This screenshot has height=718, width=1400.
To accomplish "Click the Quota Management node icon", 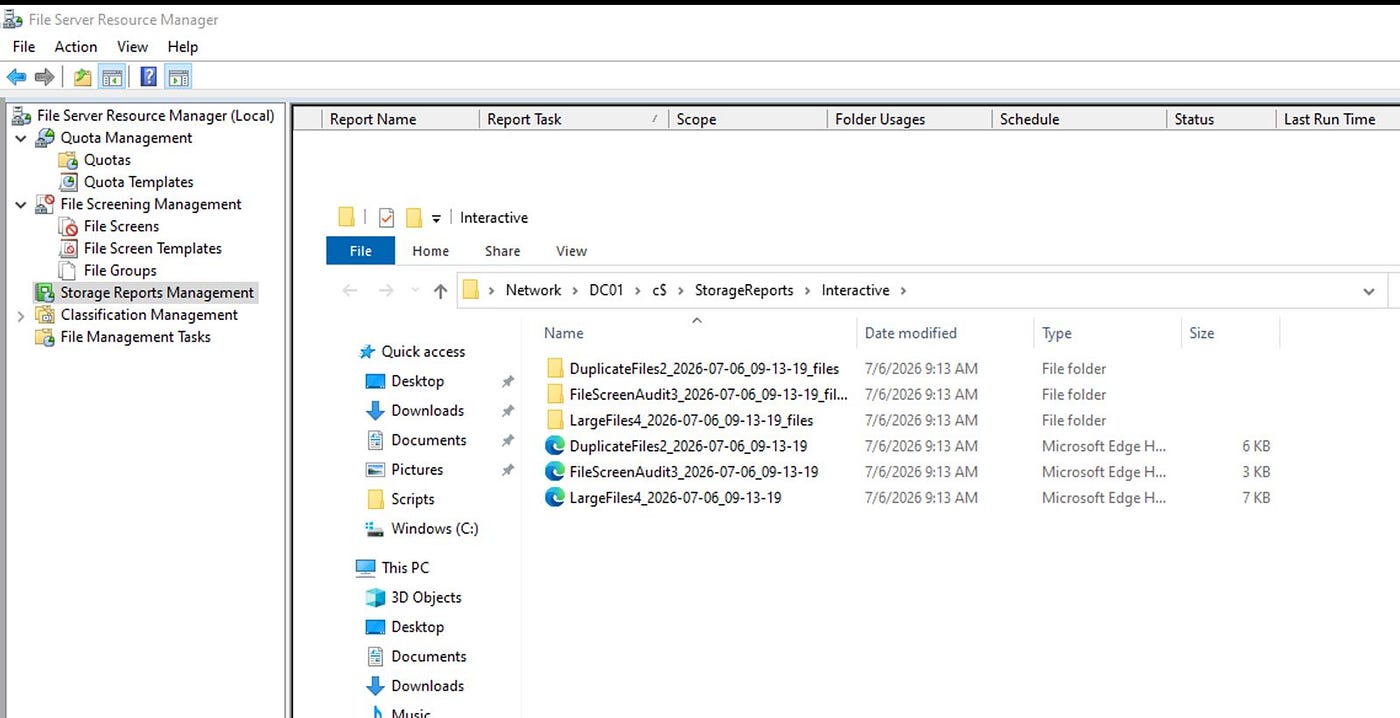I will pyautogui.click(x=45, y=138).
